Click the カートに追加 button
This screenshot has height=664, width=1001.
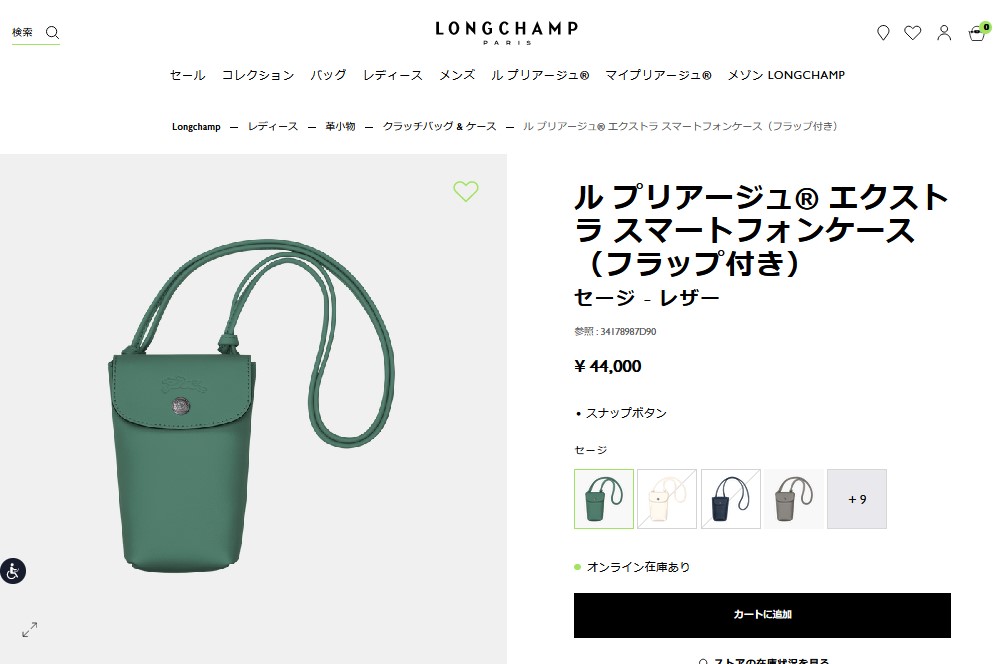tap(762, 615)
